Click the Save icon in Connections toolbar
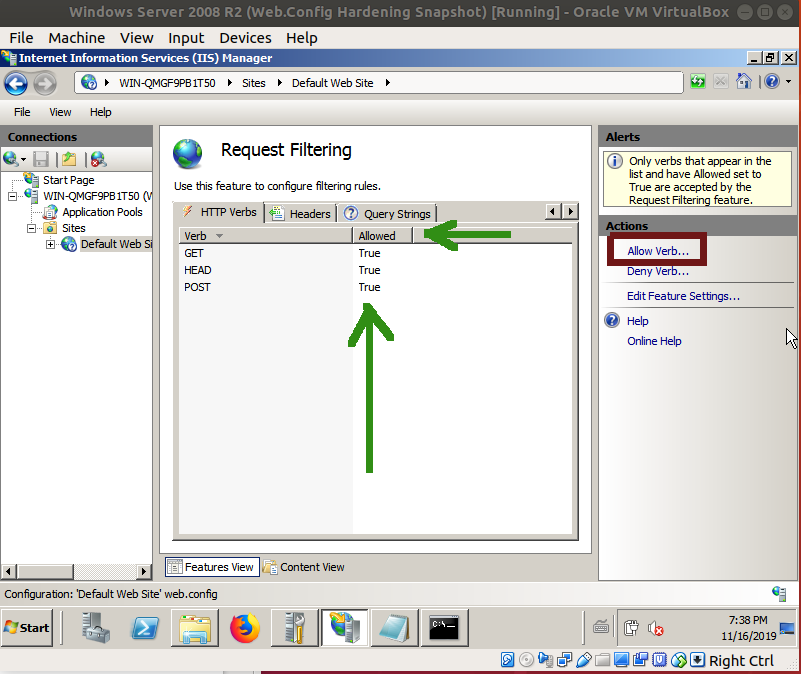This screenshot has height=674, width=801. coord(40,159)
